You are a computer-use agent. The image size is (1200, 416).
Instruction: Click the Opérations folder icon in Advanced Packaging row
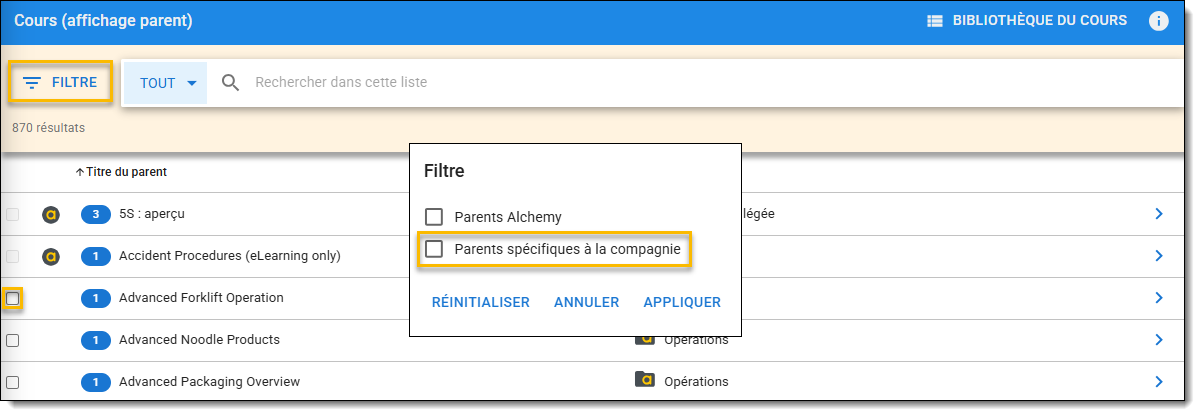click(x=645, y=380)
